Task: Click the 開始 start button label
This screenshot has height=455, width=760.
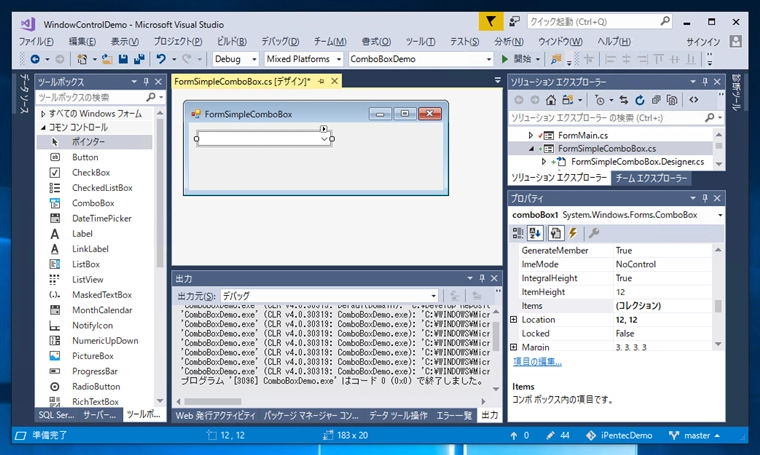Action: (x=522, y=59)
